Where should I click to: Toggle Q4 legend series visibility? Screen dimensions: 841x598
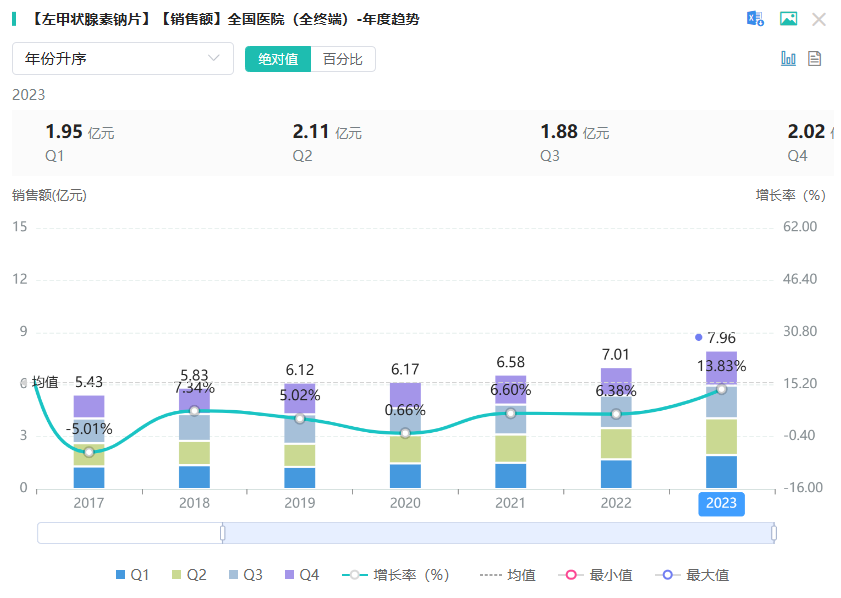pyautogui.click(x=302, y=575)
